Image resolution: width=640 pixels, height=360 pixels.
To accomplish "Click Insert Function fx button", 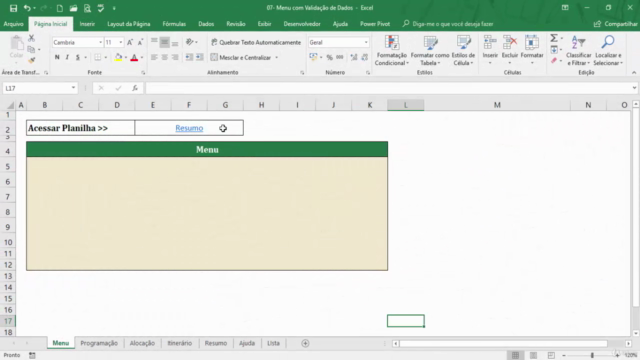I will 135,88.
